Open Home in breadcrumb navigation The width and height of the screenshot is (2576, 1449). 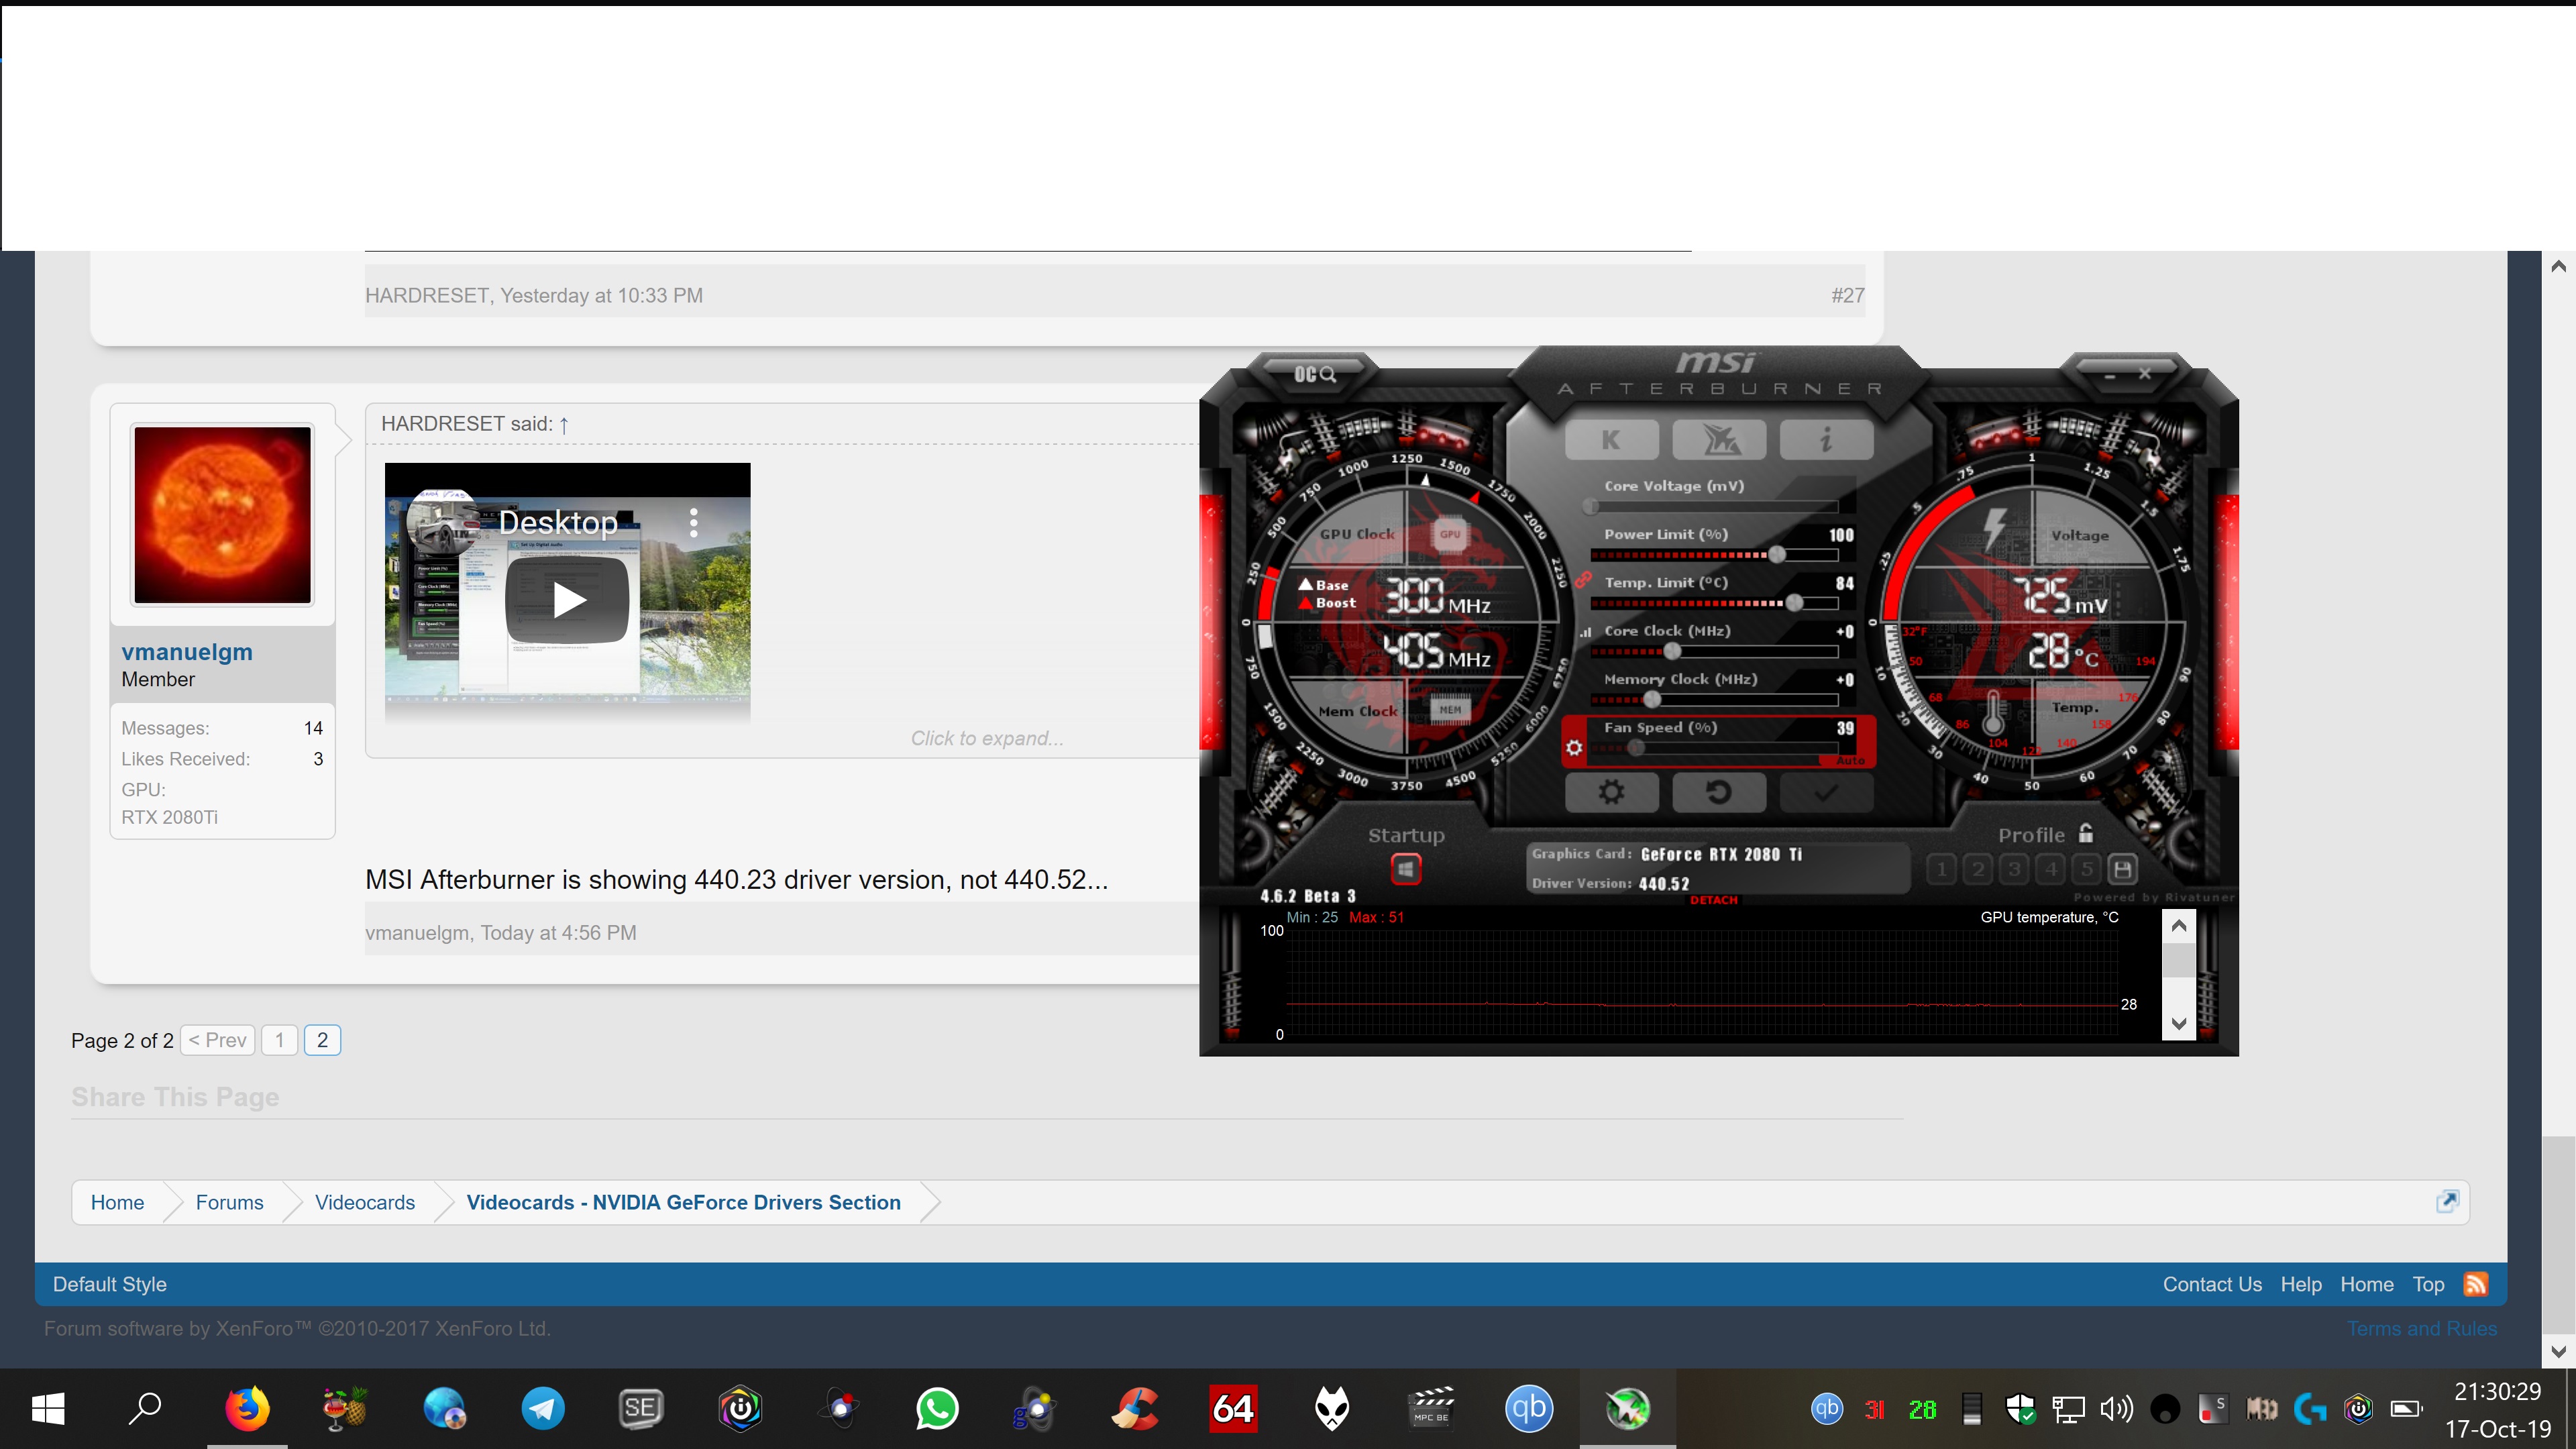click(117, 1202)
